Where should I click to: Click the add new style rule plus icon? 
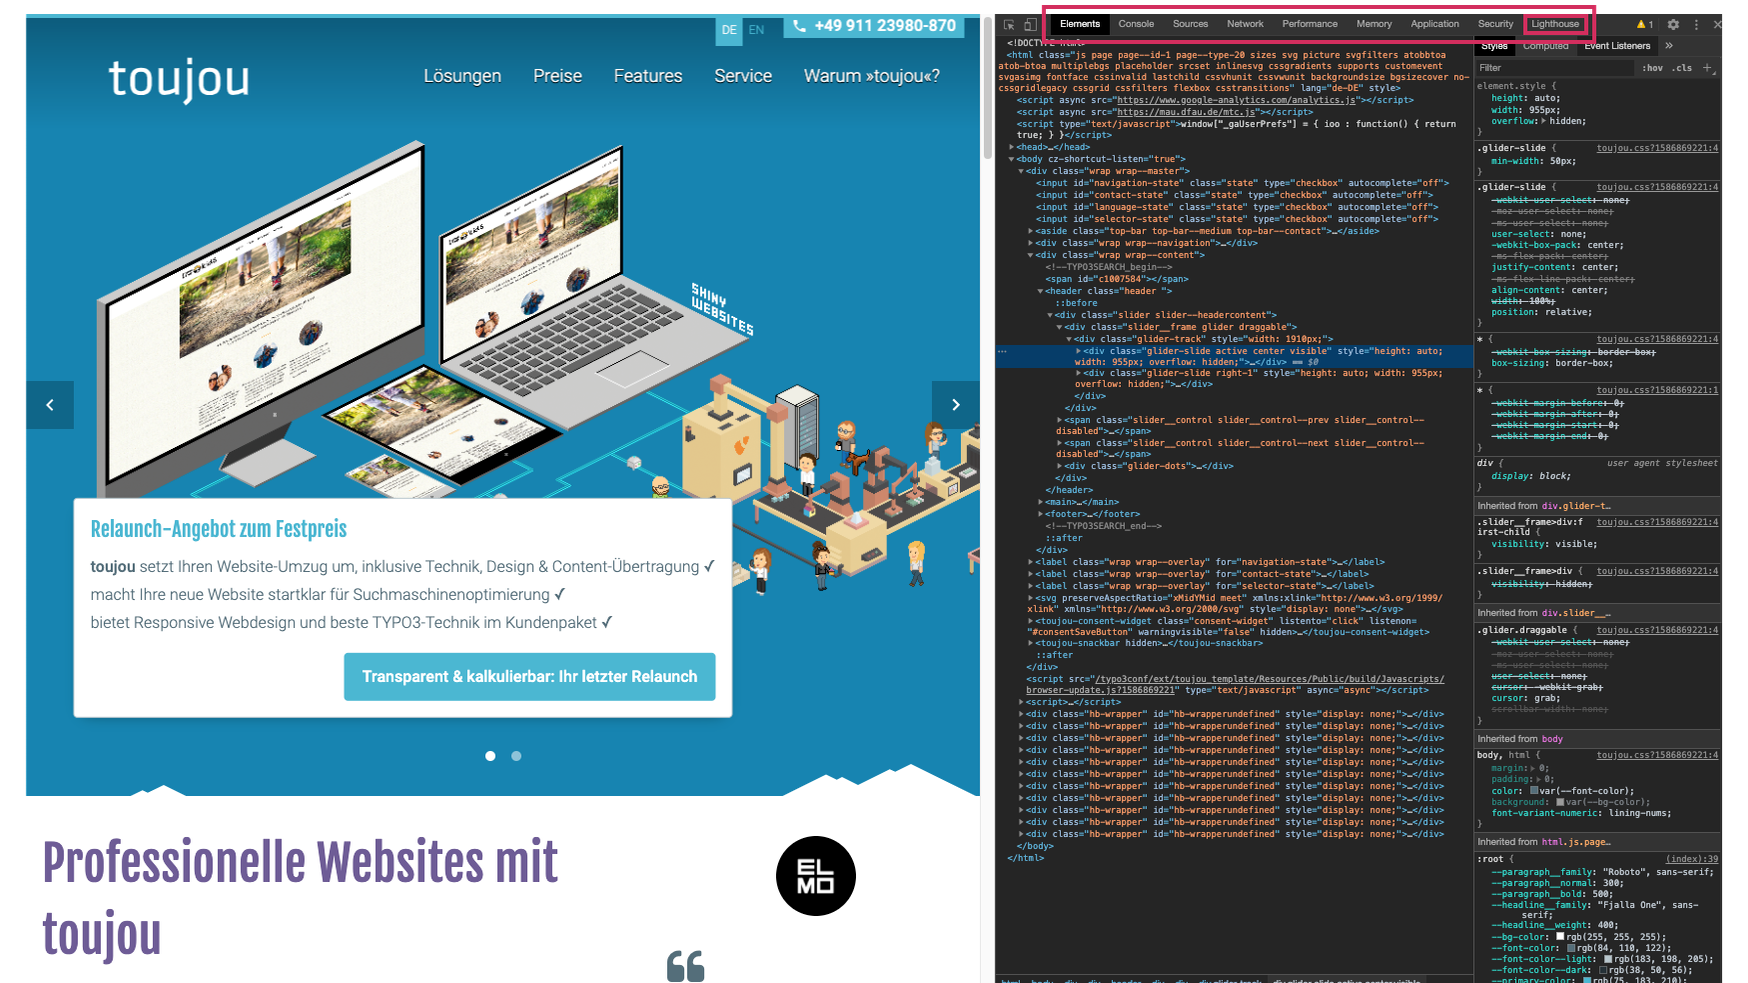tap(1707, 68)
